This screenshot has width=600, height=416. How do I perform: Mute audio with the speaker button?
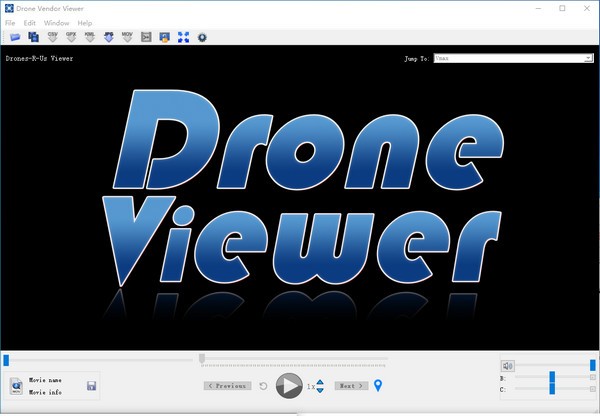point(507,366)
